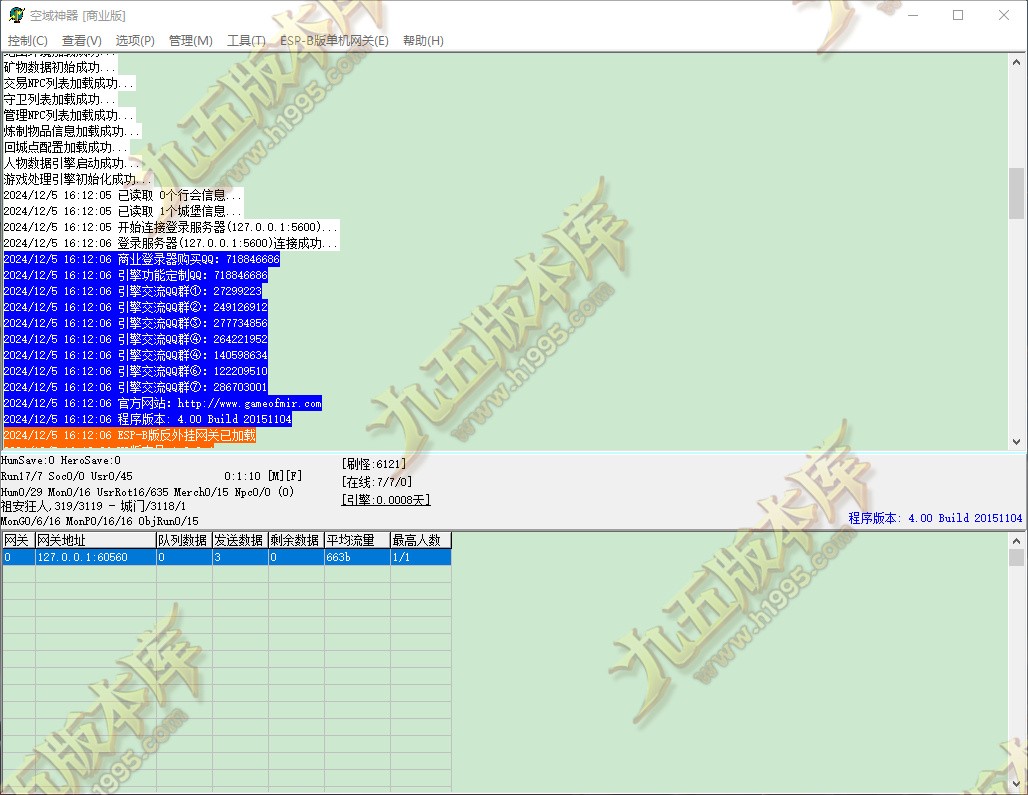Click log line 交易NPC列表加载成功

69,83
